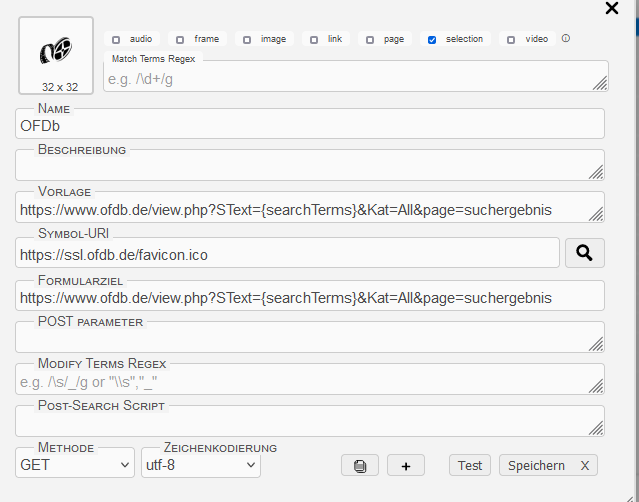Click the magnifier button next to Symbol-URI

pyautogui.click(x=585, y=254)
